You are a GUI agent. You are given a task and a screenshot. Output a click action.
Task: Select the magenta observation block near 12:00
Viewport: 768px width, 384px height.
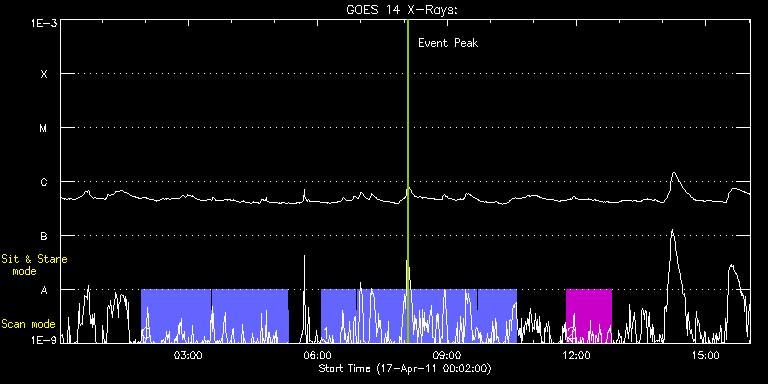pyautogui.click(x=589, y=316)
